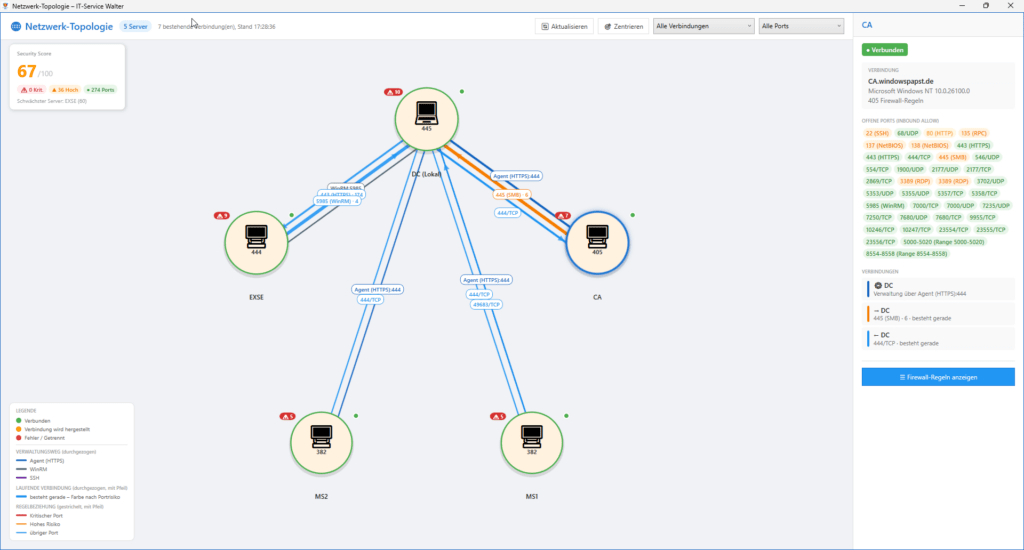Screen dimensions: 1024x550
Task: Open DC 445 (SMB) besteht gerade entry
Action: coord(940,314)
